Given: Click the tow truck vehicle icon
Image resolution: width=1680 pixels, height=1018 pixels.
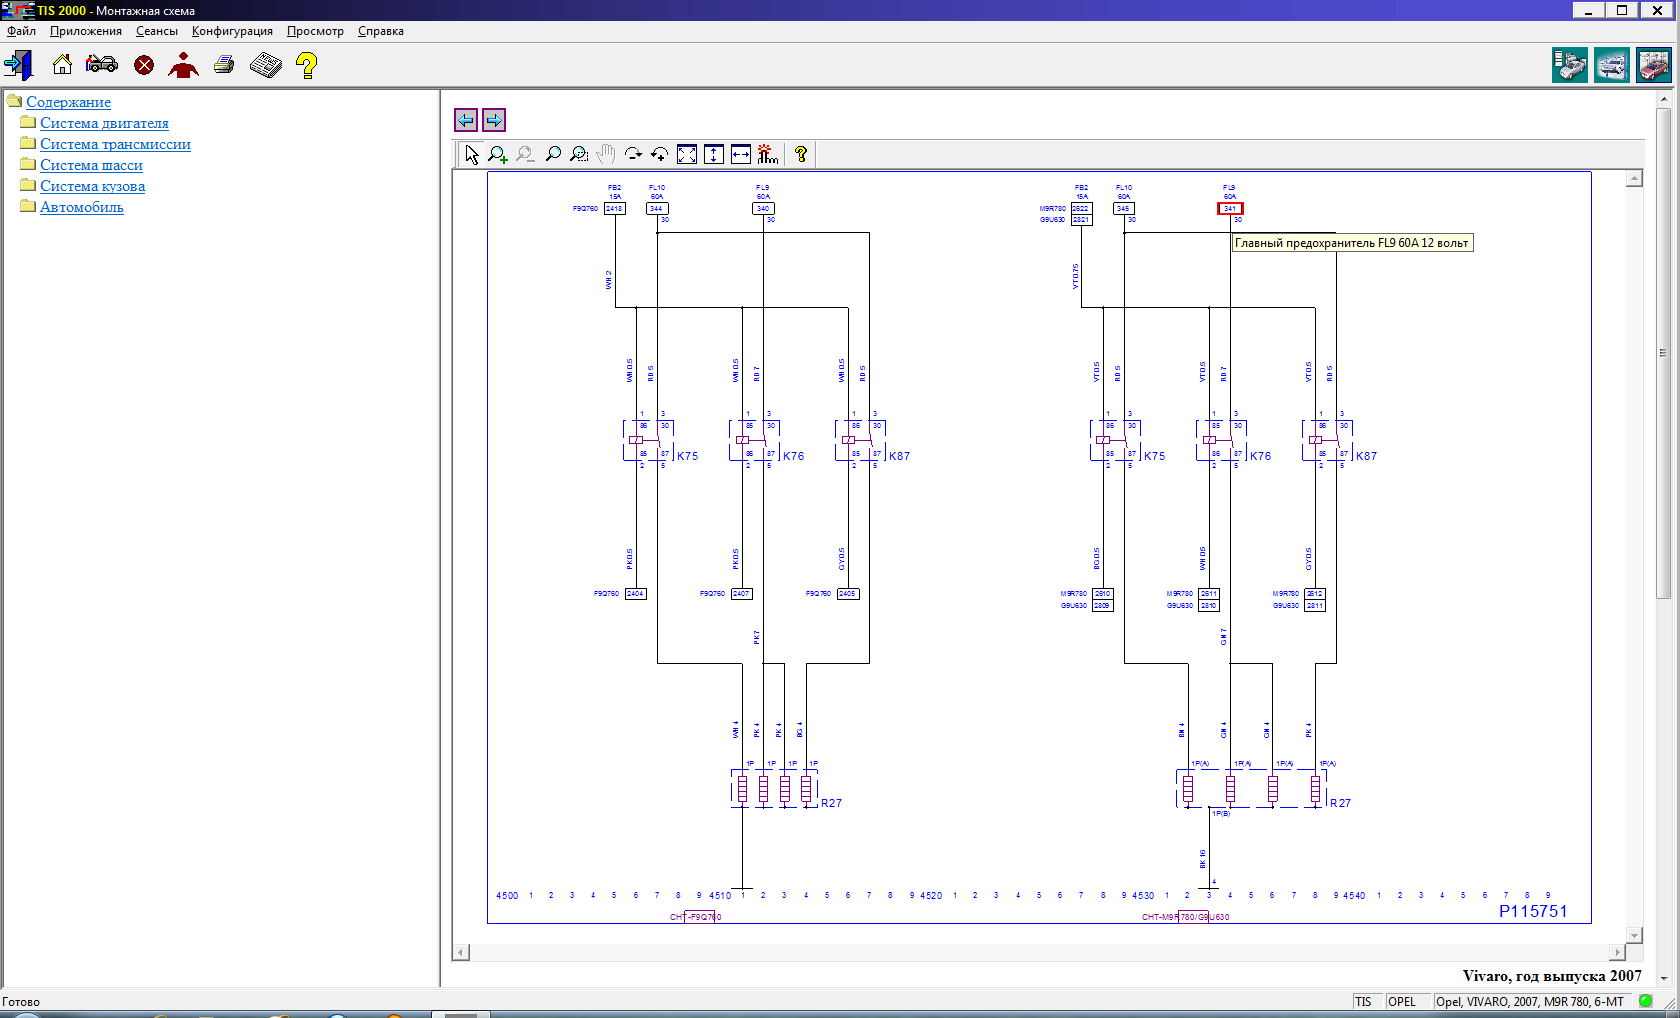Looking at the screenshot, I should click(102, 65).
